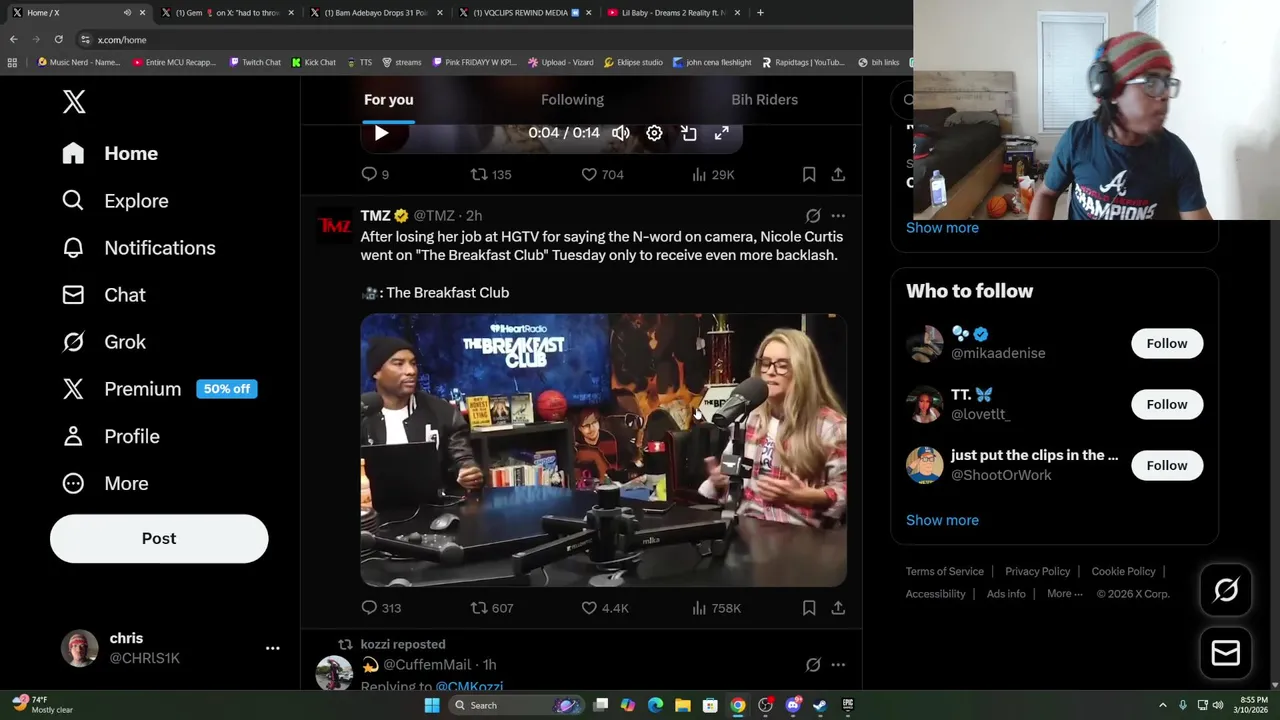The image size is (1280, 720).
Task: Switch to Bam Adebayo Drops 31 tab
Action: [378, 13]
